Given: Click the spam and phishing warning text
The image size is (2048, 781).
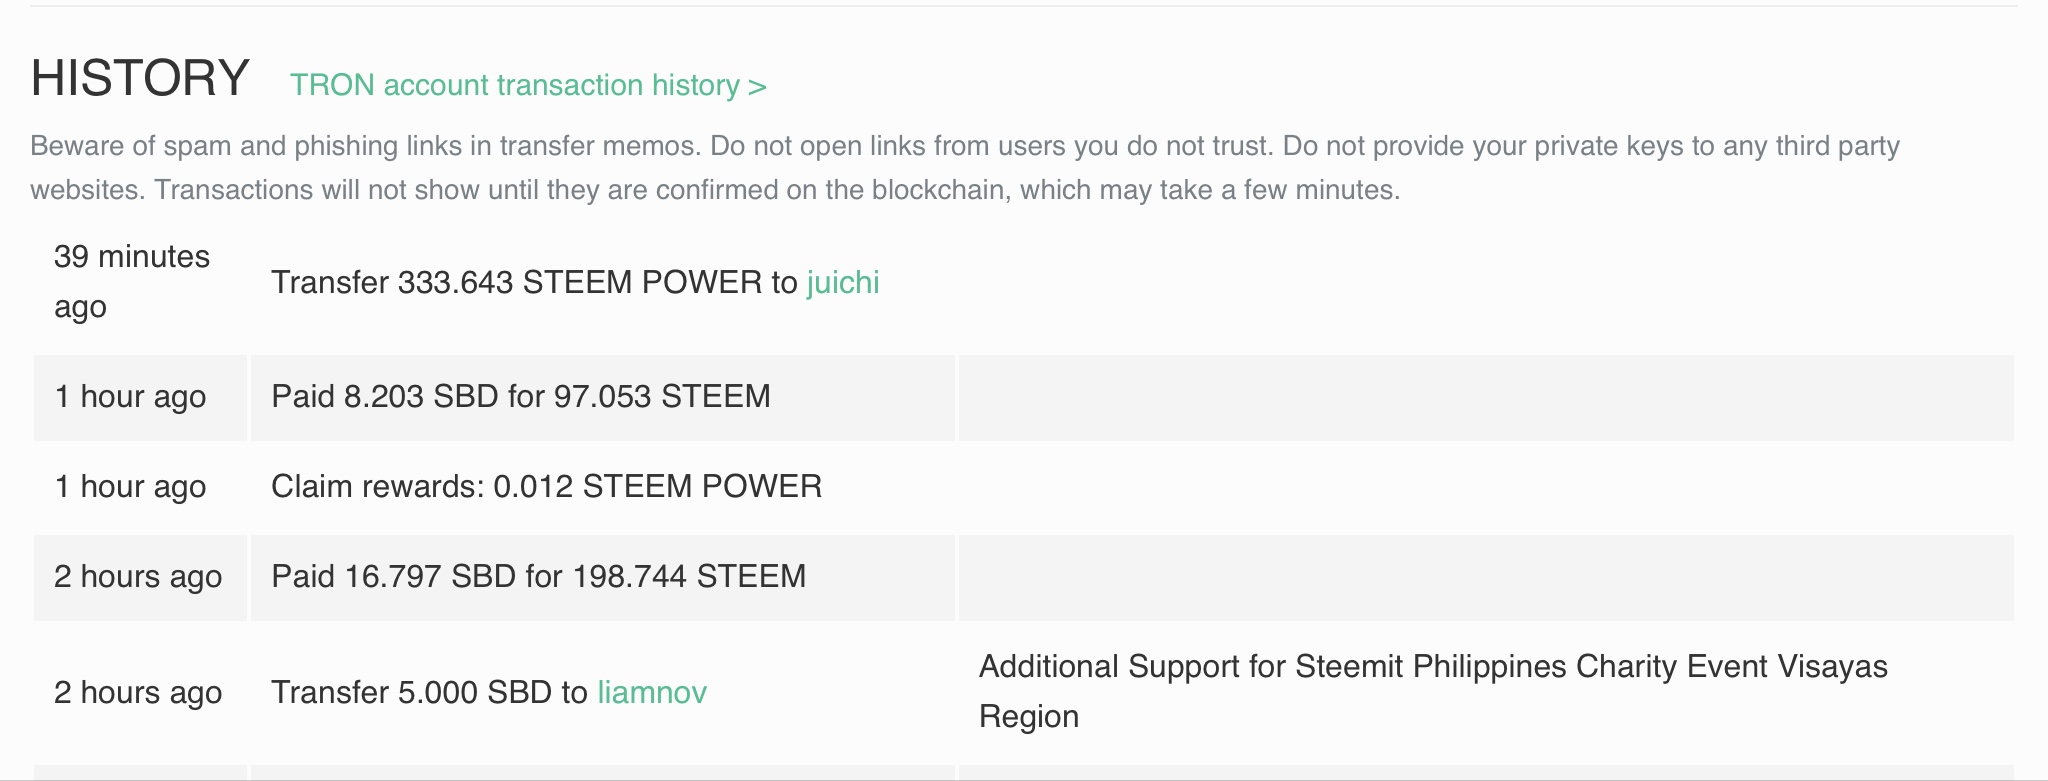Looking at the screenshot, I should pyautogui.click(x=965, y=168).
